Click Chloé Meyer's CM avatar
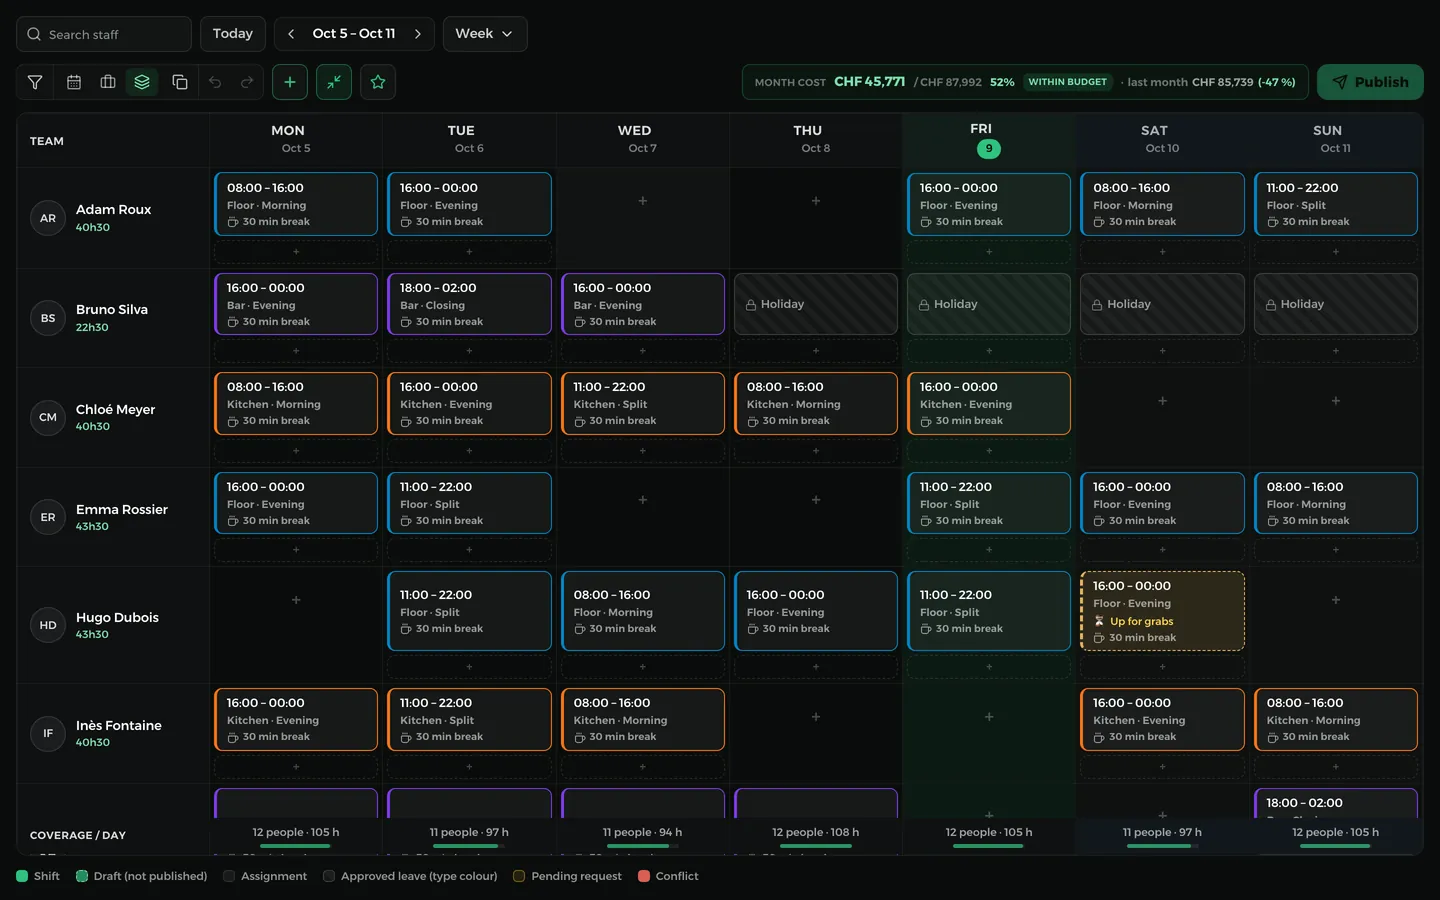Screen dimensions: 1440x900 pos(48,417)
